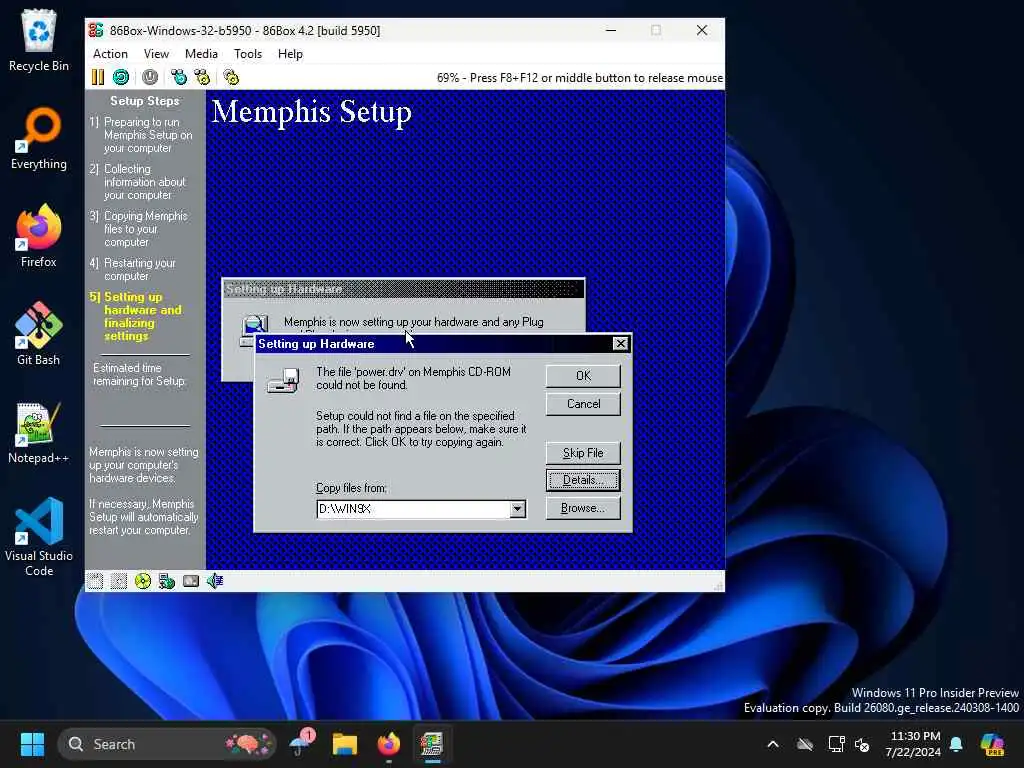Image resolution: width=1024 pixels, height=768 pixels.
Task: Click second floppy drive status icon
Action: coord(119,581)
